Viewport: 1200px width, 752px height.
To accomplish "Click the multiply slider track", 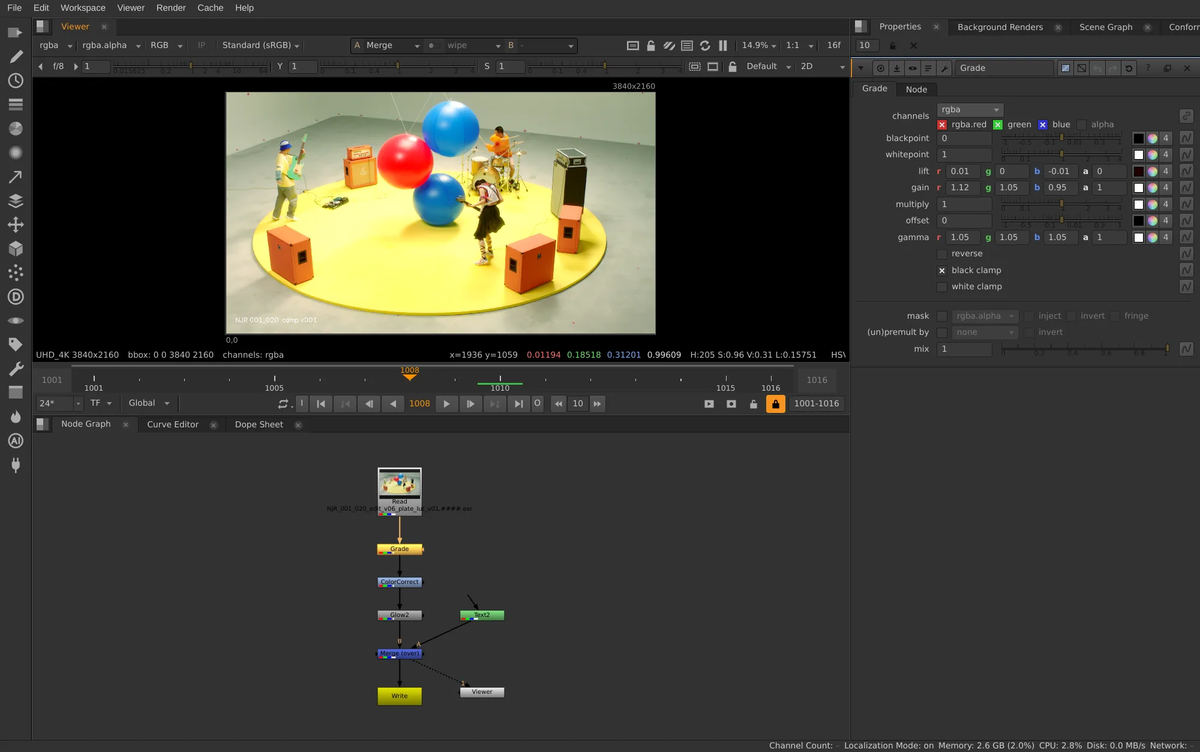I will point(1060,204).
